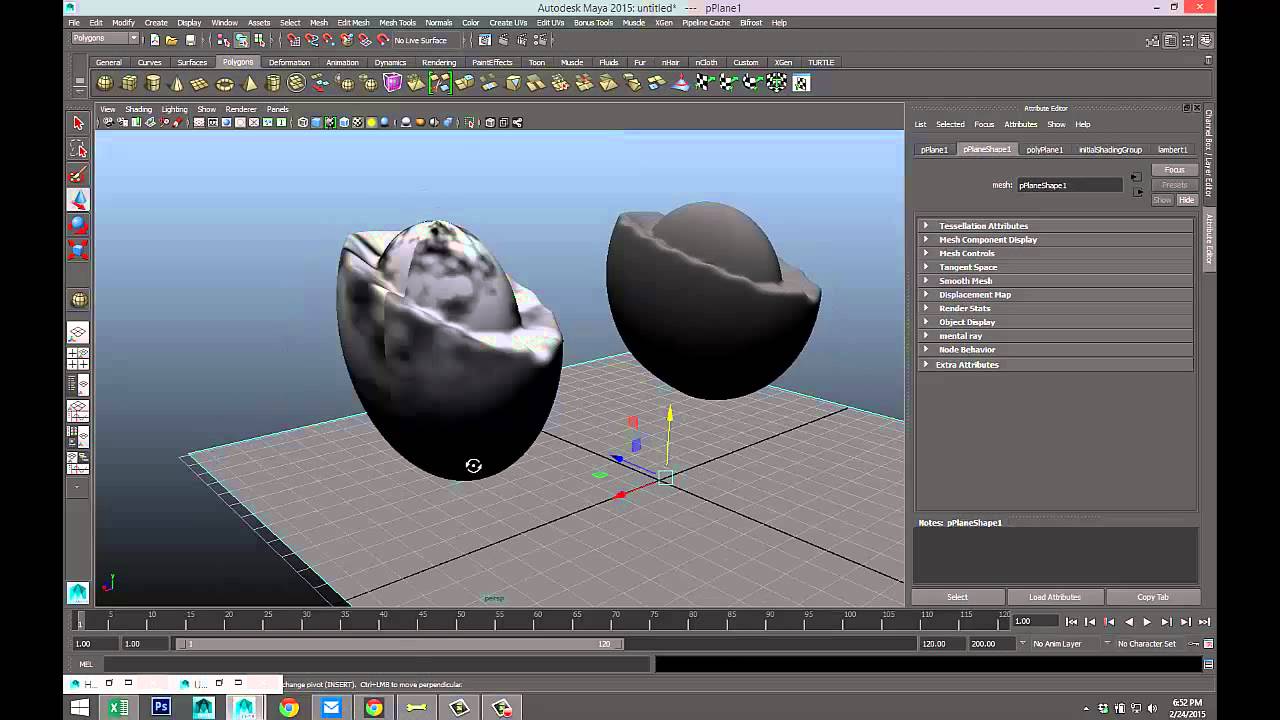Create a polygon plane from the shelf

tap(200, 83)
